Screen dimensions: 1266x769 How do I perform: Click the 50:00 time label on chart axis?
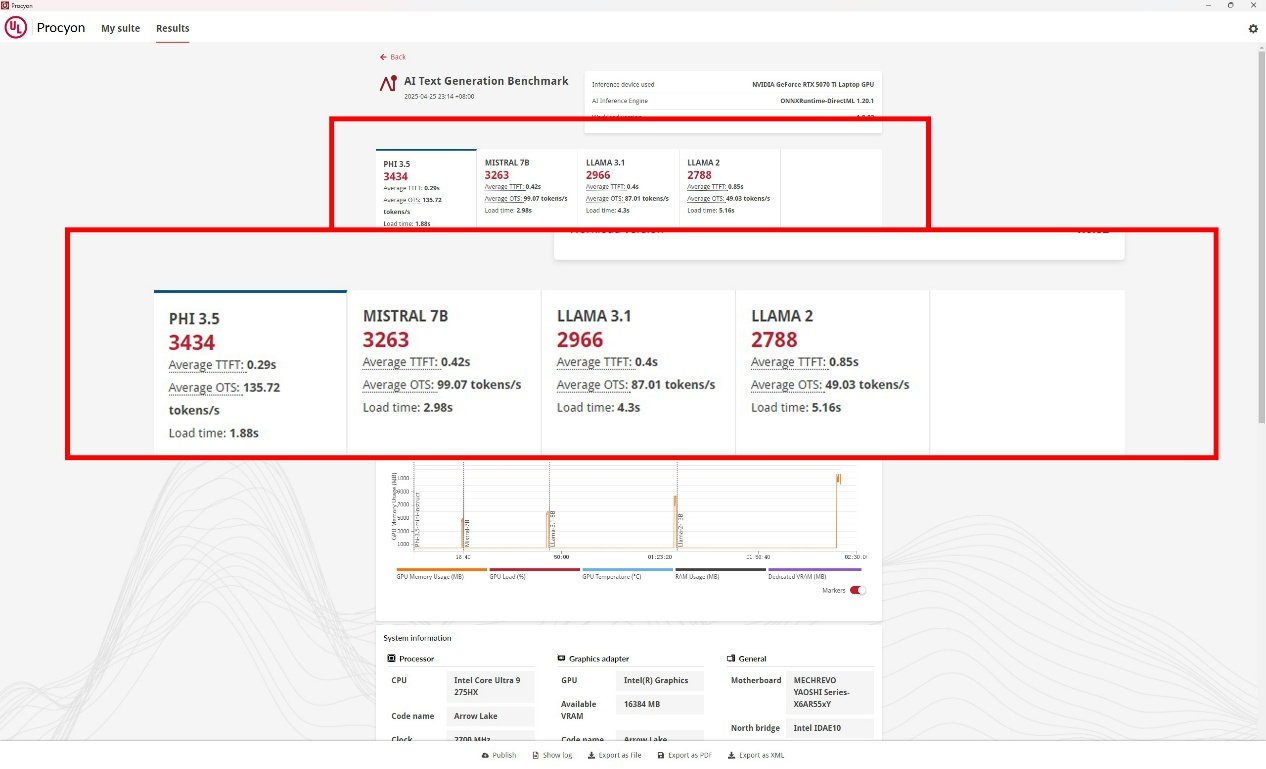click(x=561, y=556)
